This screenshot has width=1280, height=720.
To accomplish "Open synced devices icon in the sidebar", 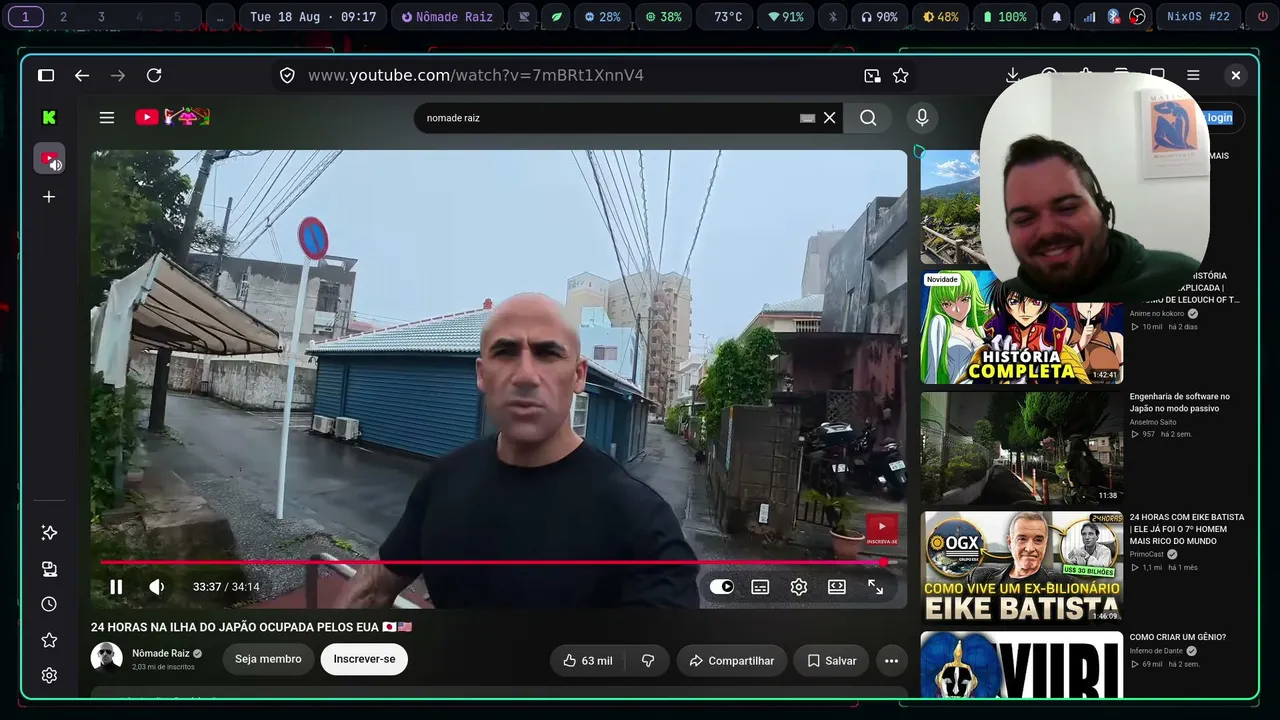I will pyautogui.click(x=49, y=569).
